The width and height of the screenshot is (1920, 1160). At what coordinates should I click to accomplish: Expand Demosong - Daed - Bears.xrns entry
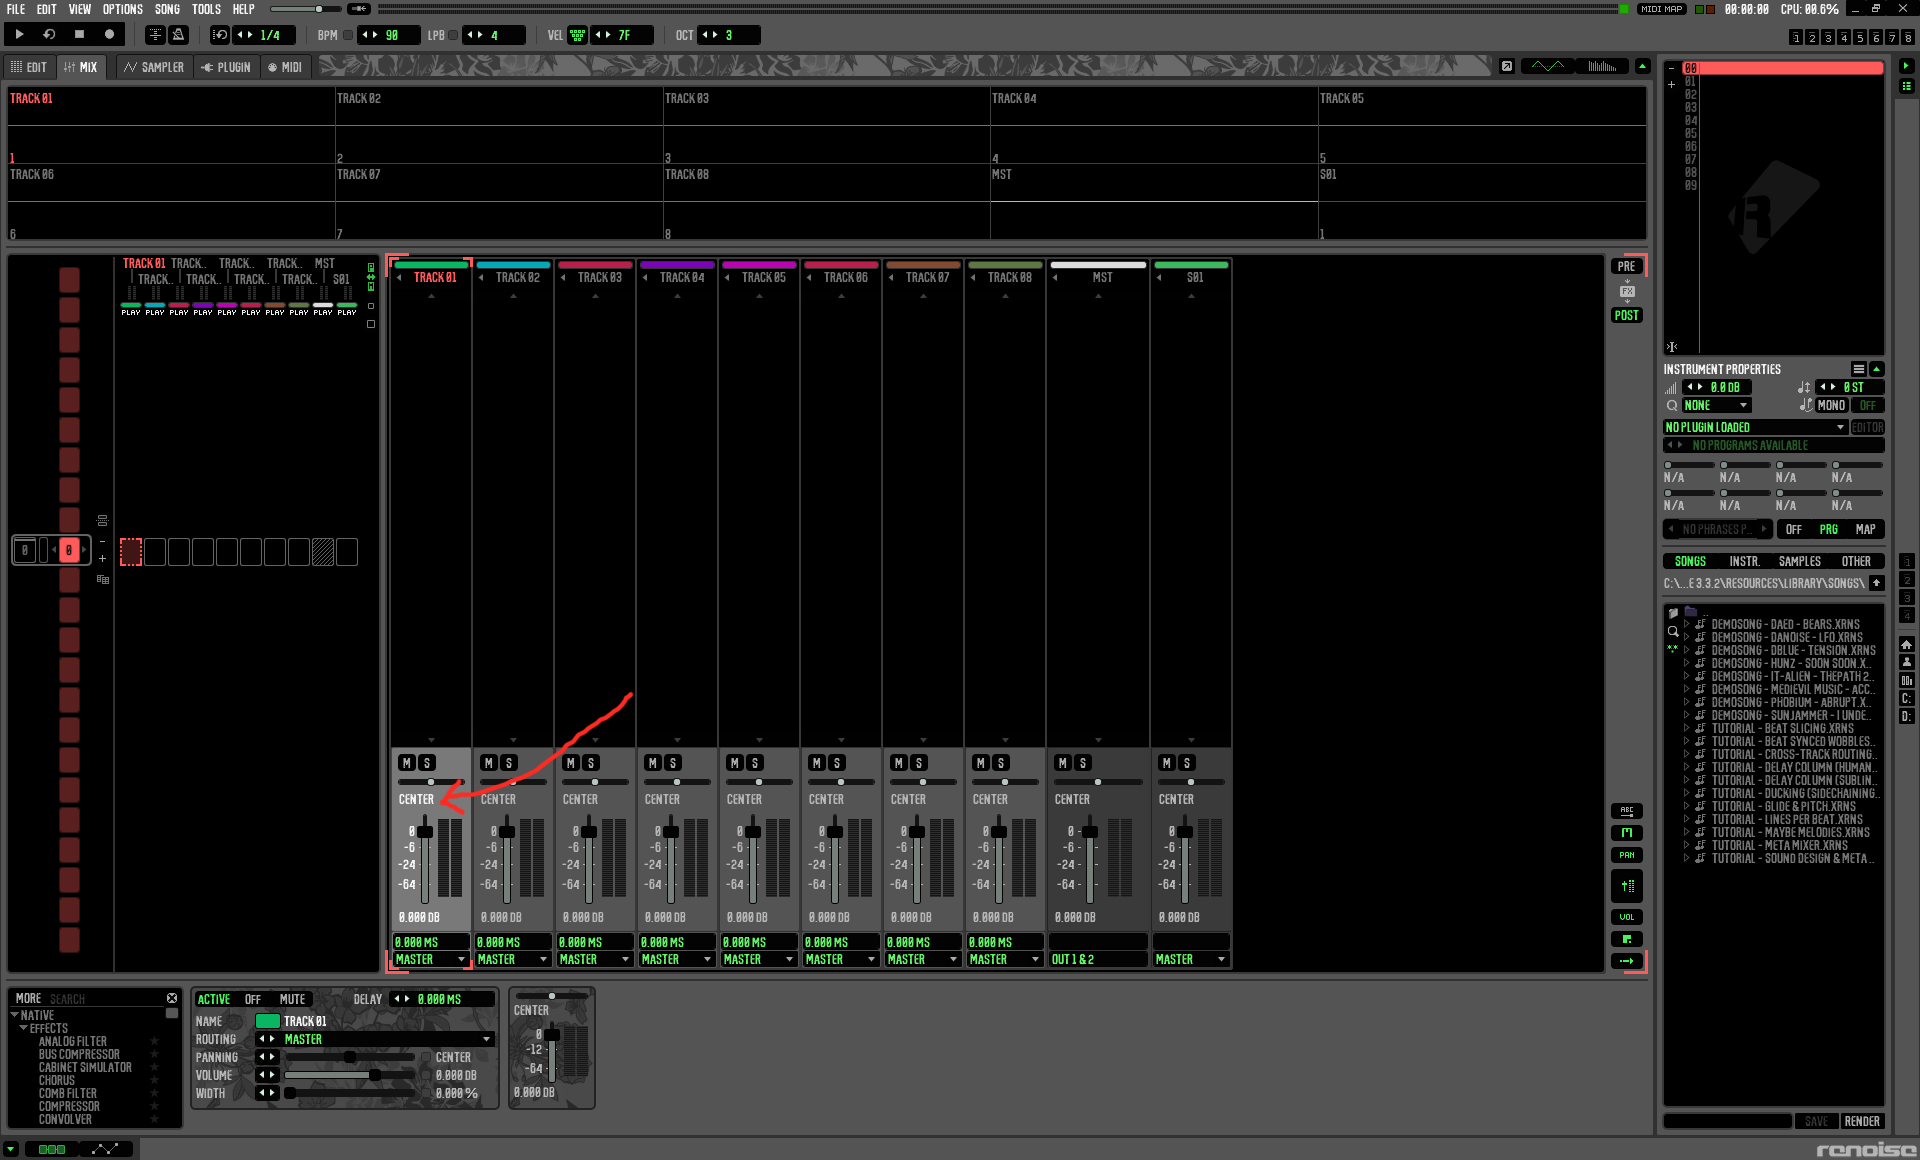point(1687,624)
